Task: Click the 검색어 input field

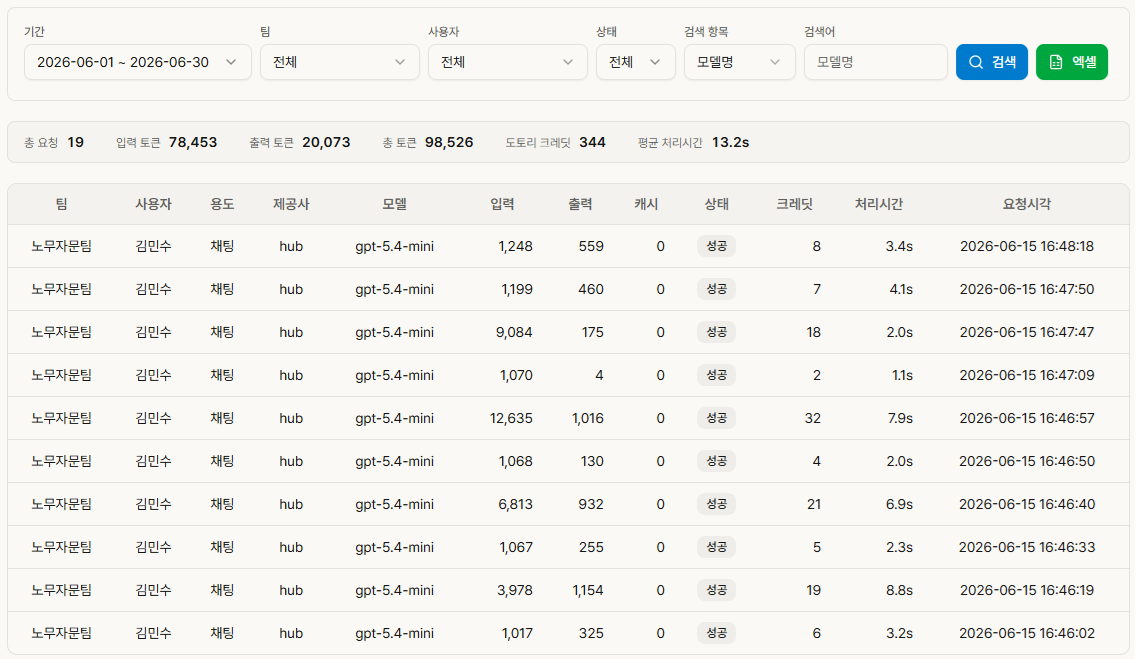Action: 875,62
